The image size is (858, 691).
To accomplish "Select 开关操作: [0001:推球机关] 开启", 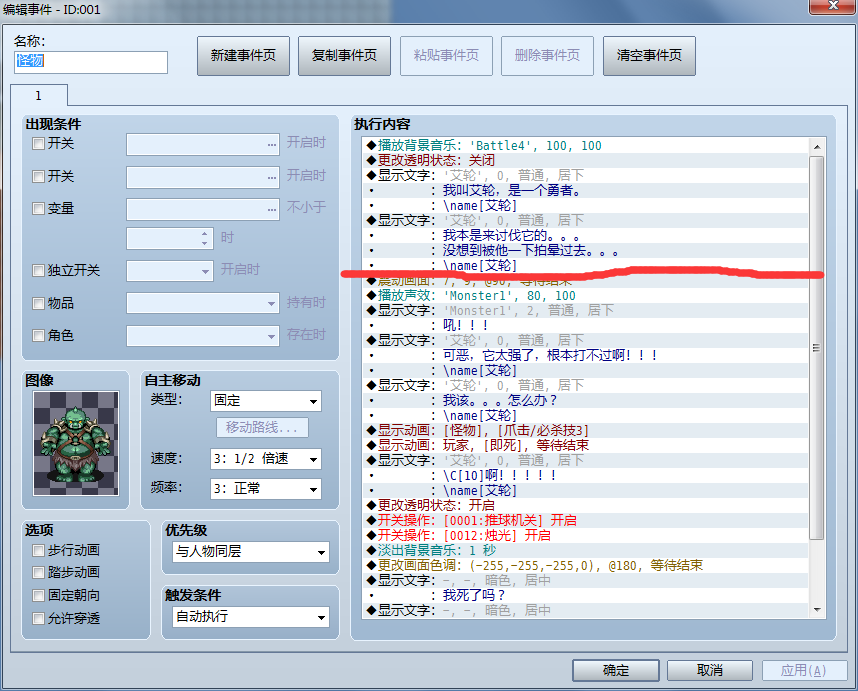I will point(586,520).
